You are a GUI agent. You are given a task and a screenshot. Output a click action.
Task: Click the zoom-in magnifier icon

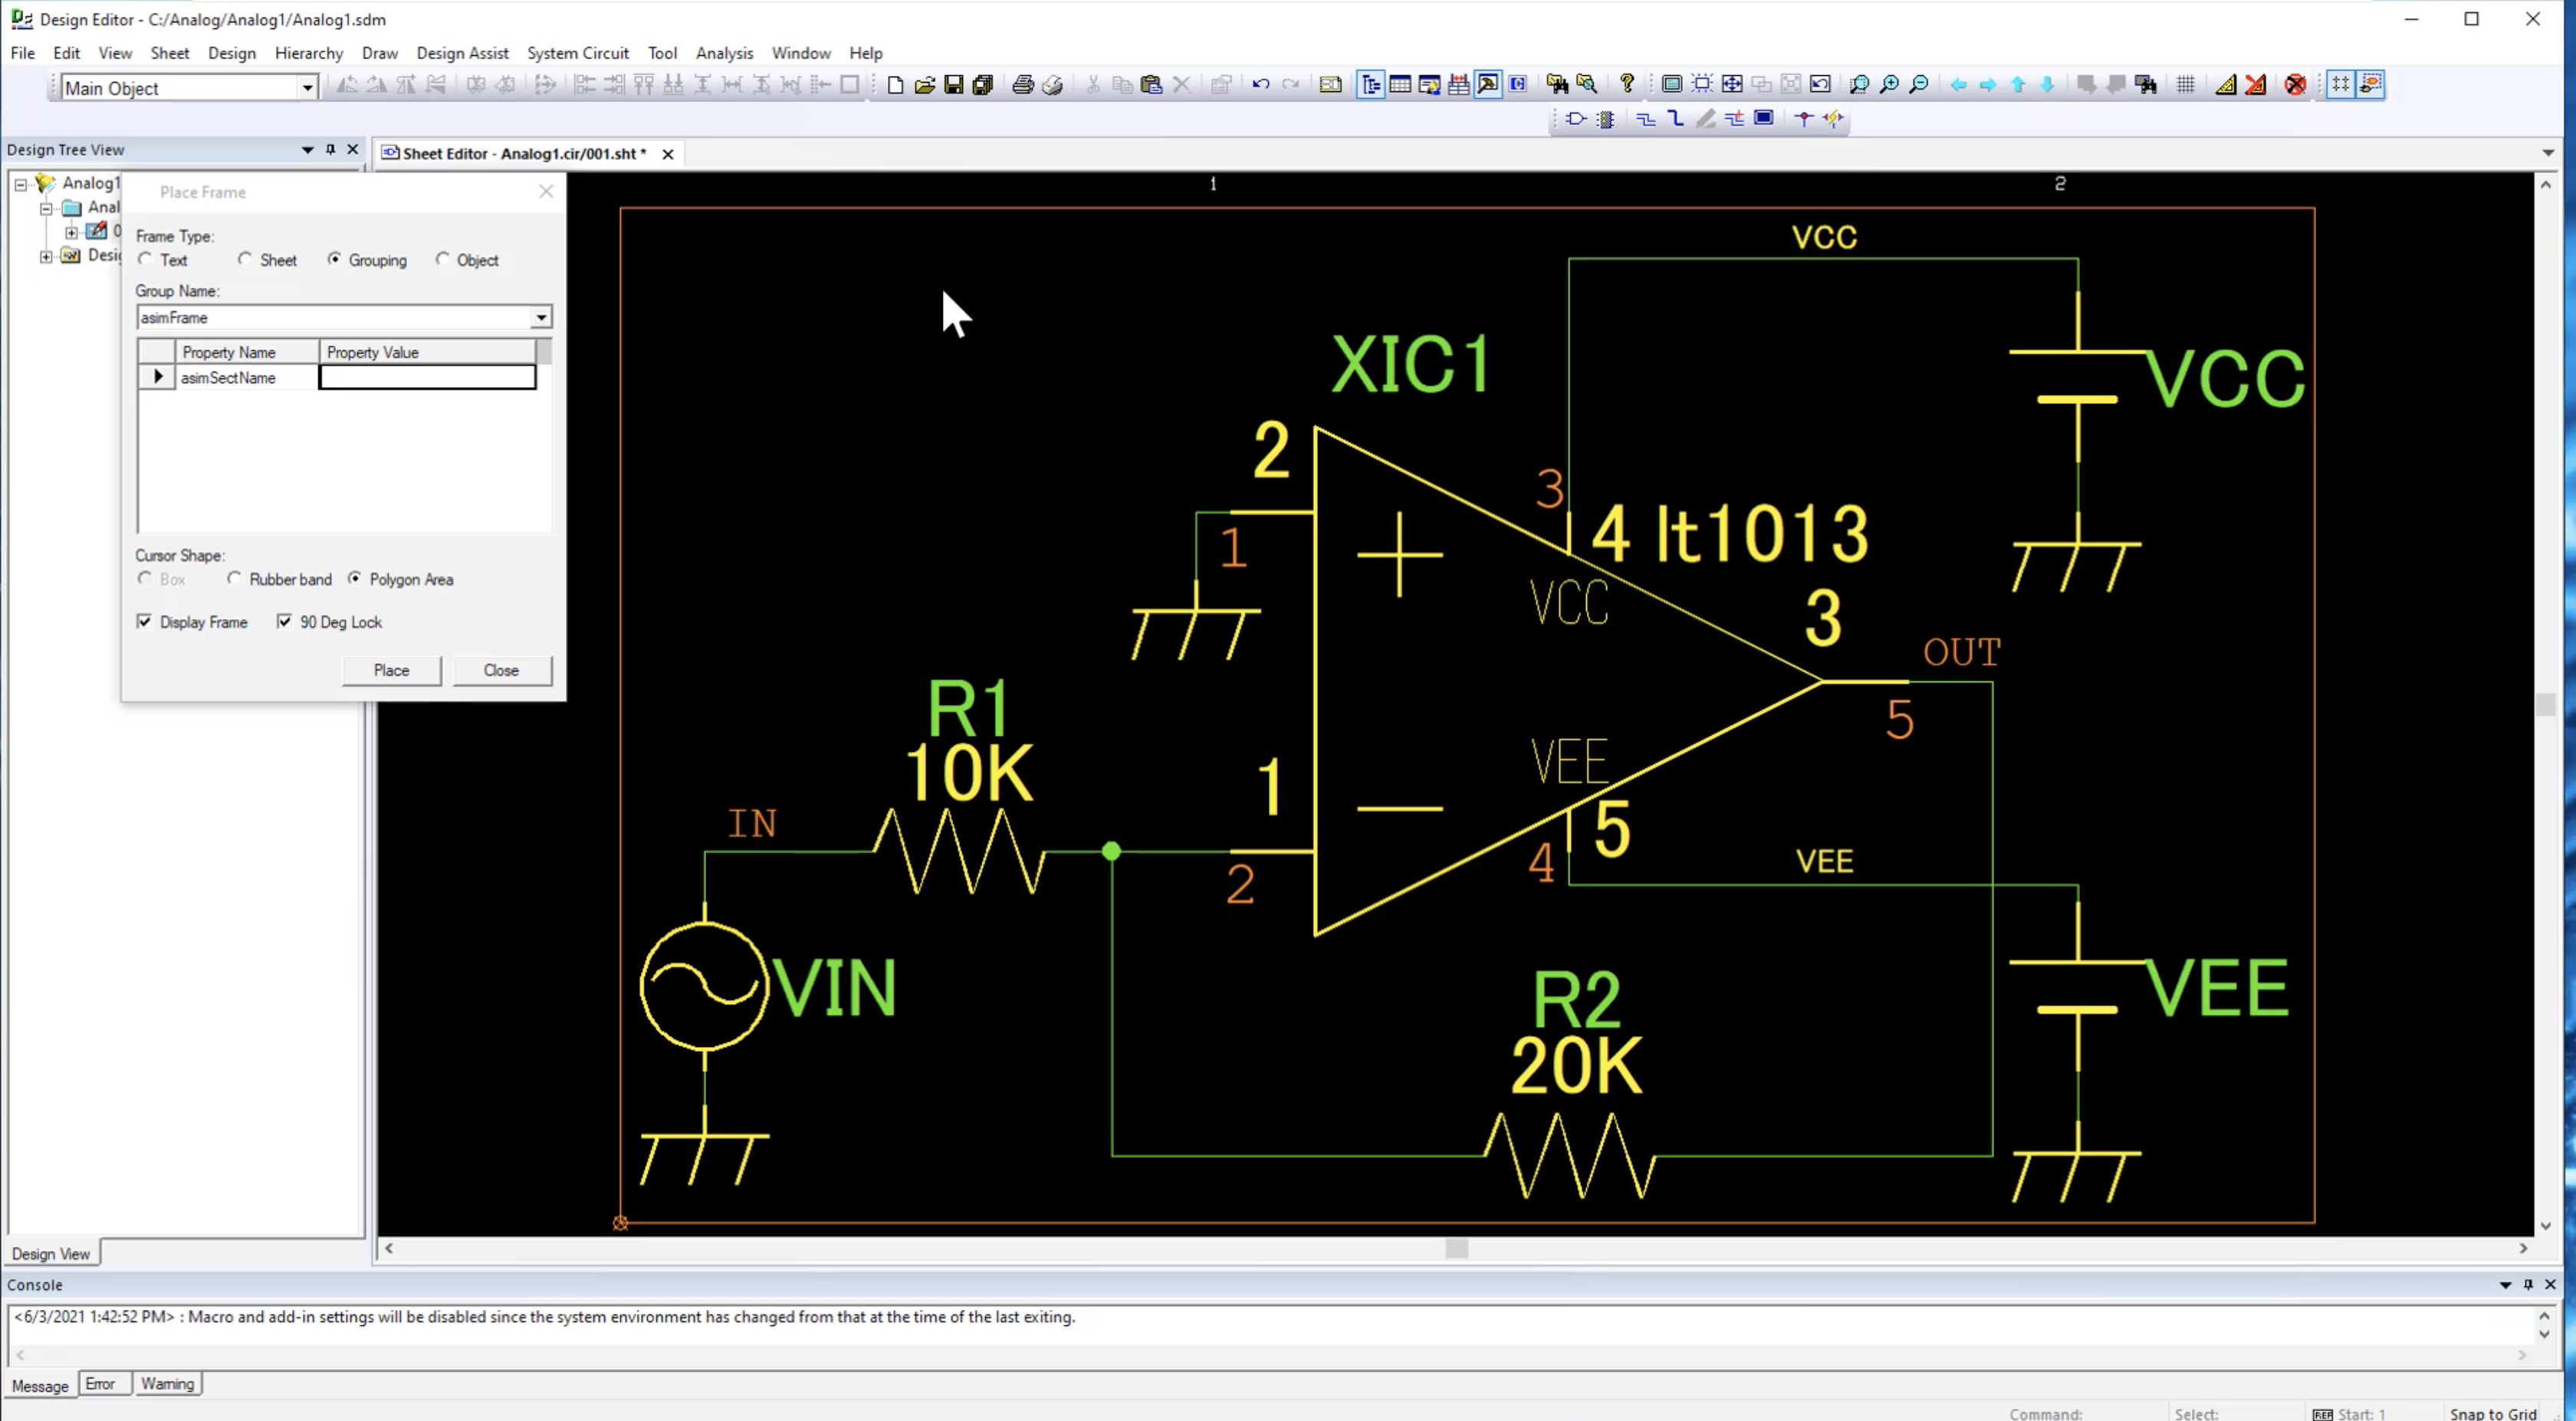point(1889,85)
